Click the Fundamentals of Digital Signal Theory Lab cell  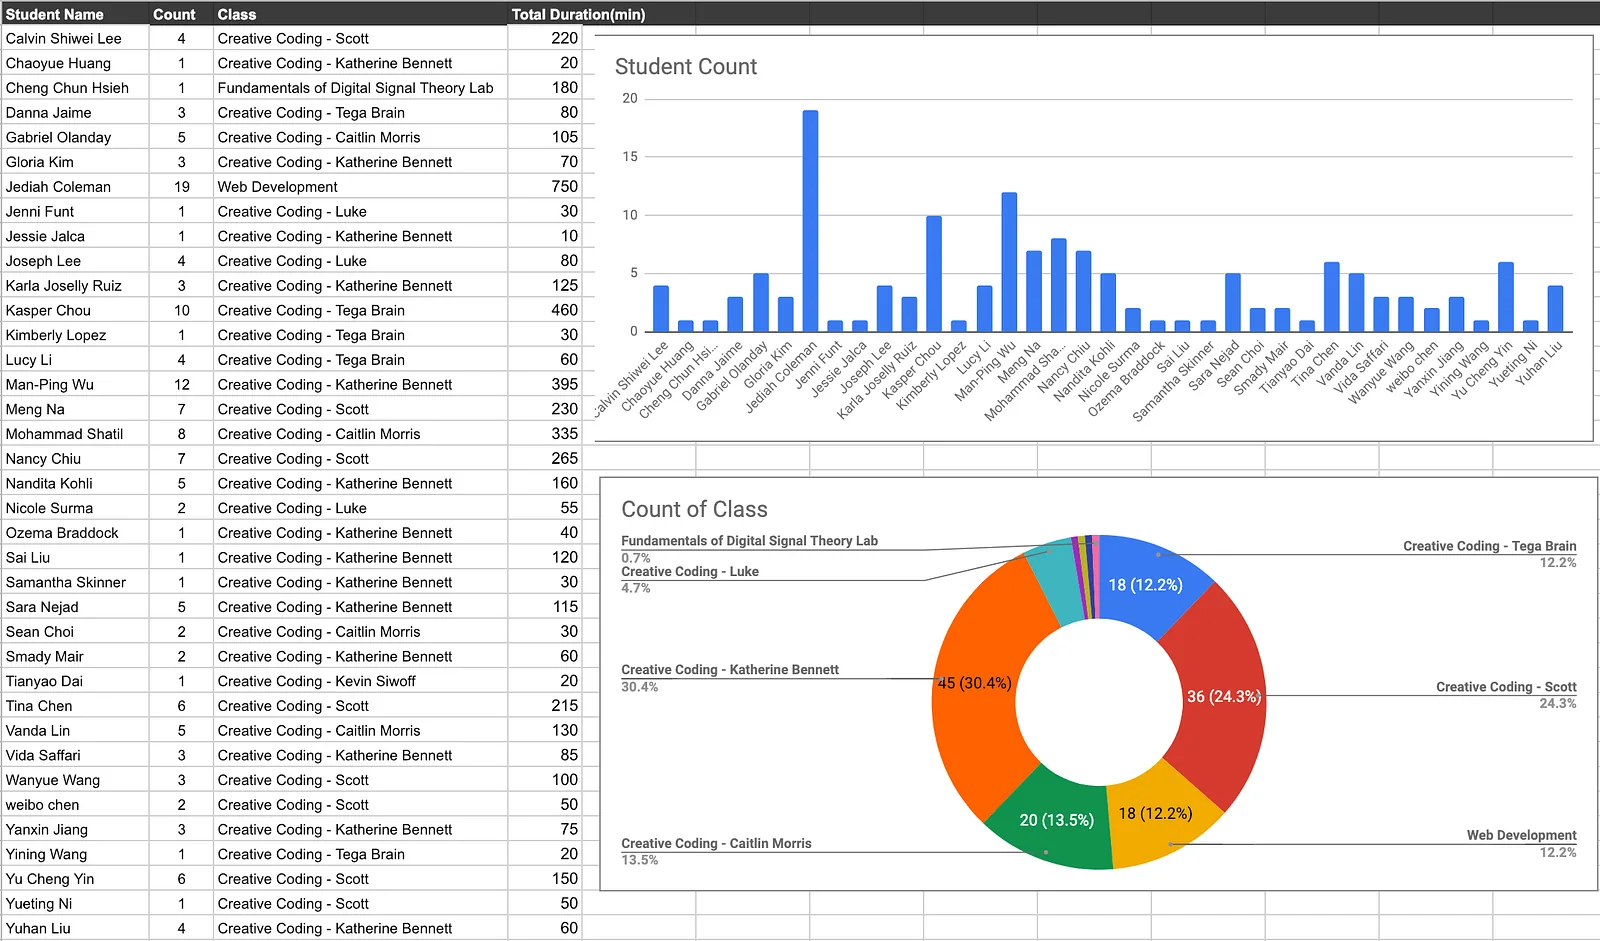360,88
